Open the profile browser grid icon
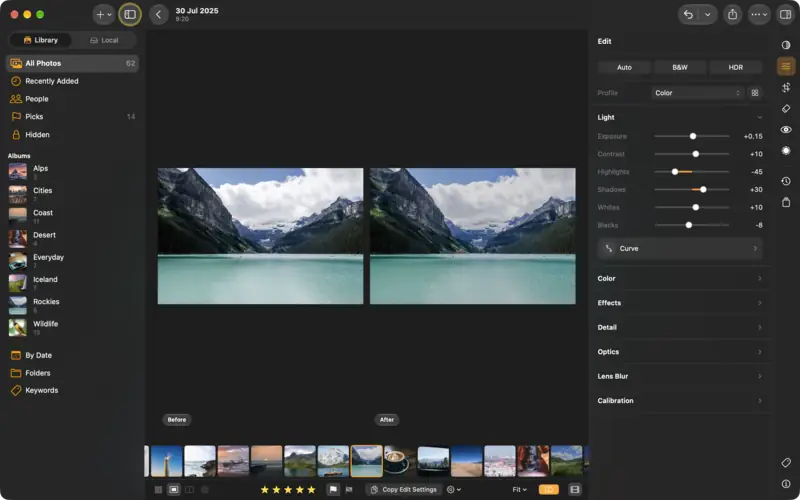800x500 pixels. tap(755, 93)
